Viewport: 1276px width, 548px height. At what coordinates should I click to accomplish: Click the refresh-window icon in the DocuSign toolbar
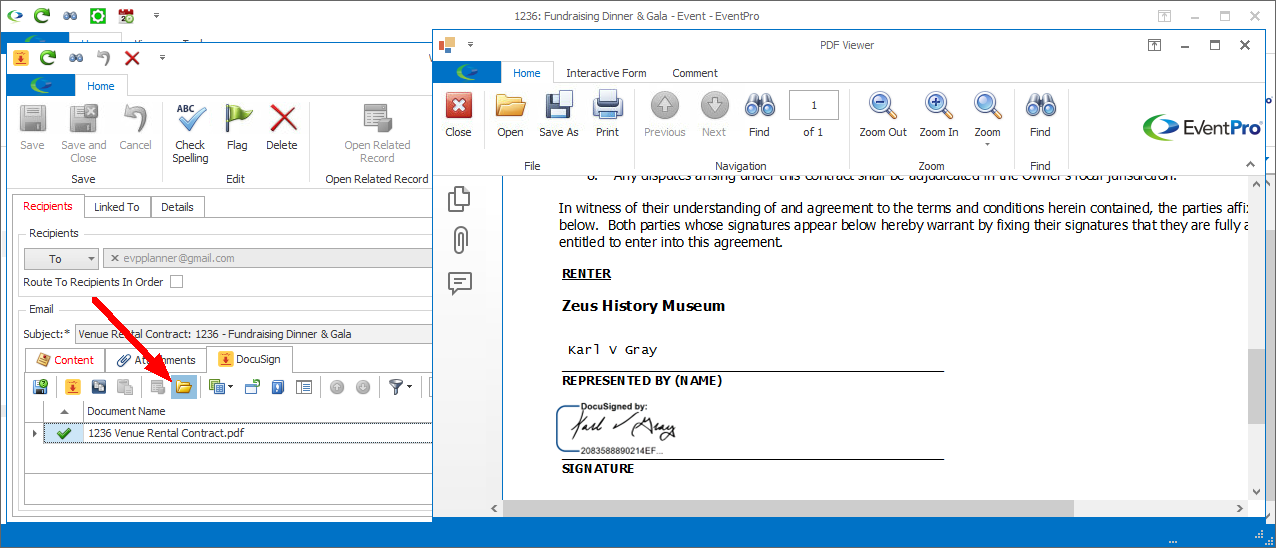pyautogui.click(x=251, y=387)
